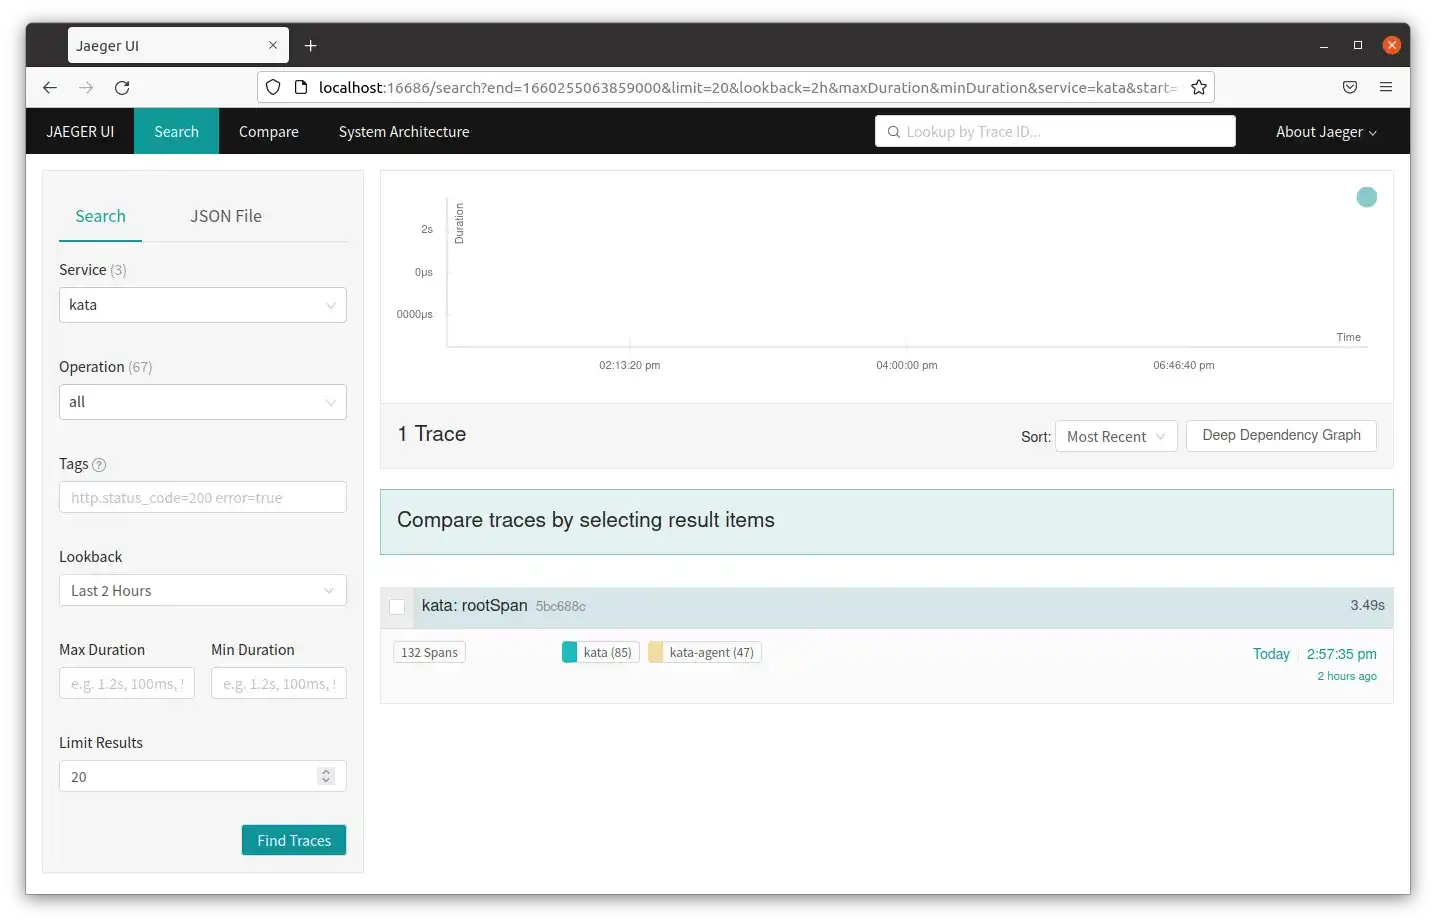1436x923 pixels.
Task: Reload the page with refresh icon
Action: click(x=122, y=88)
